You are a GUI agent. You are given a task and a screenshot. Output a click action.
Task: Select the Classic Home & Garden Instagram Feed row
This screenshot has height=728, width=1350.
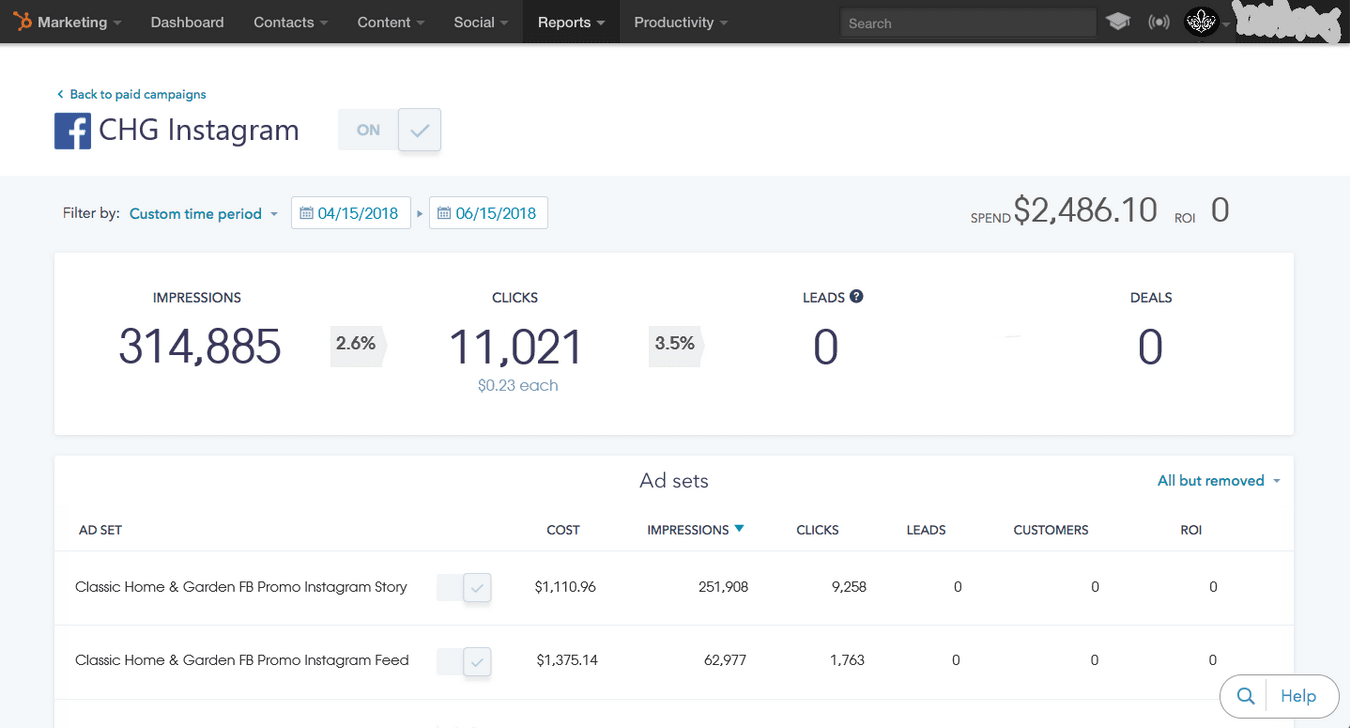pyautogui.click(x=674, y=661)
